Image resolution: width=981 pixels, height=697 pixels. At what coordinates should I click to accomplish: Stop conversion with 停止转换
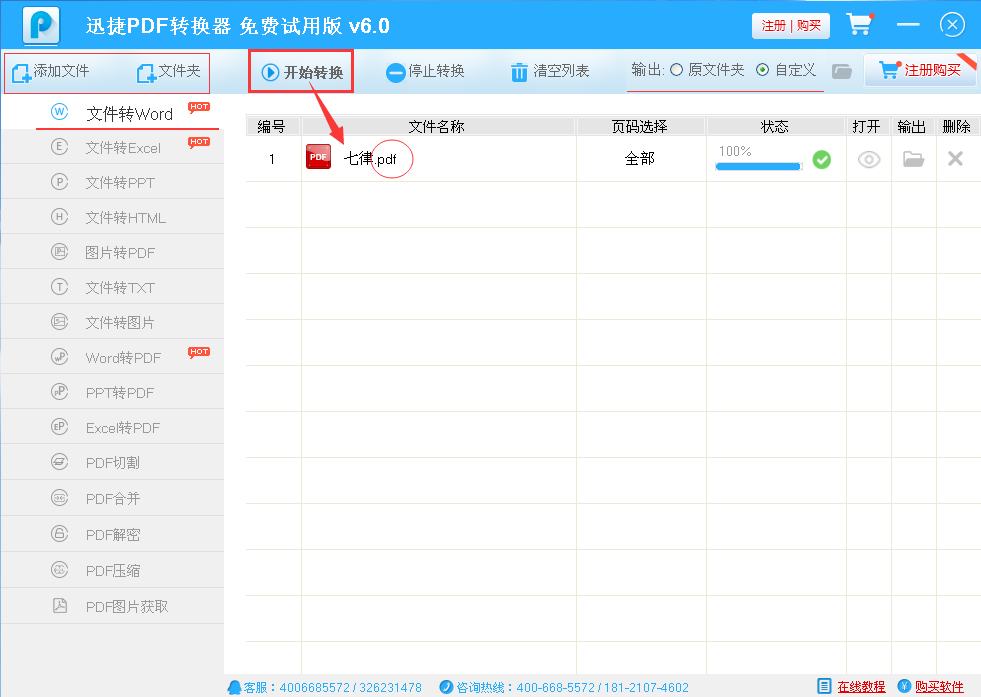pos(425,71)
